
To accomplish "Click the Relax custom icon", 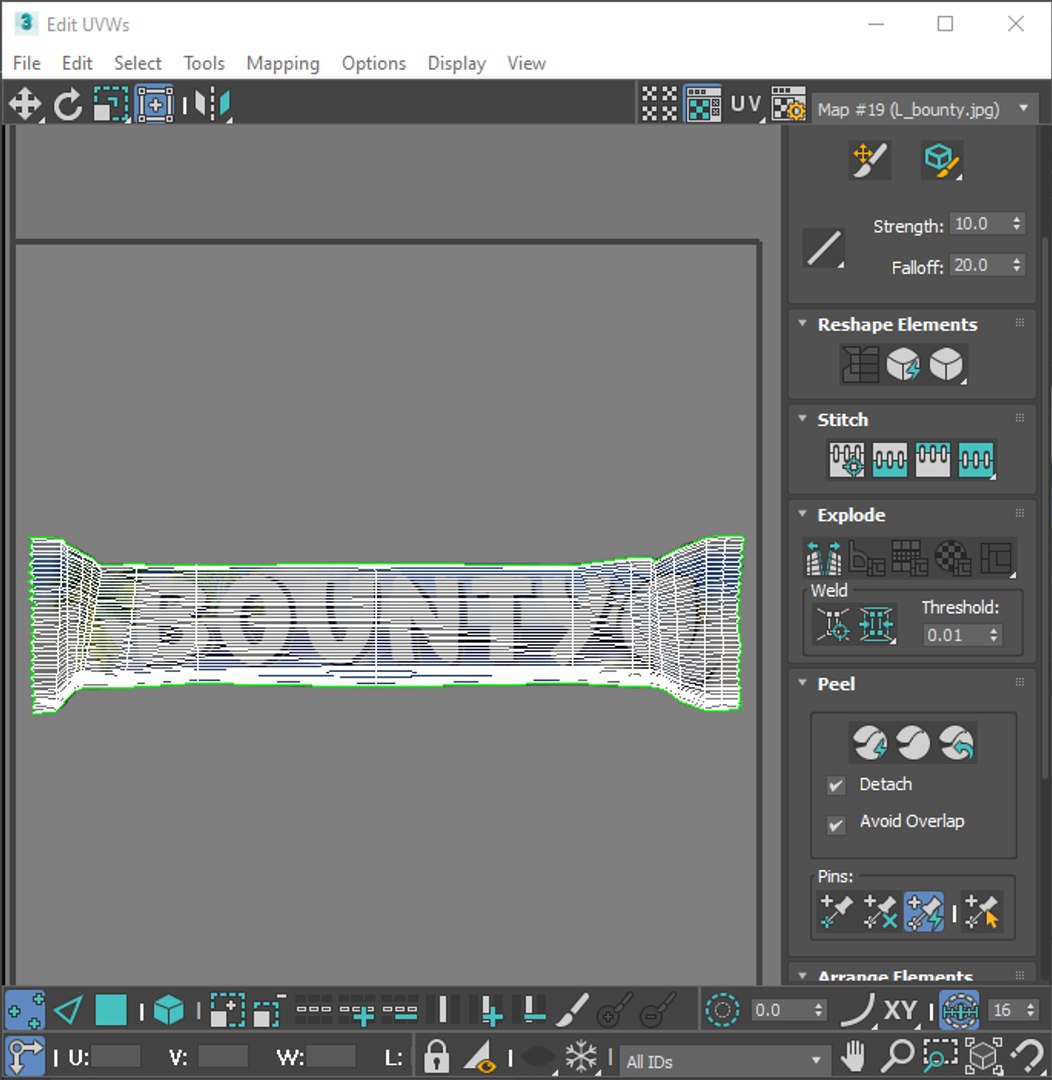I will coord(946,364).
